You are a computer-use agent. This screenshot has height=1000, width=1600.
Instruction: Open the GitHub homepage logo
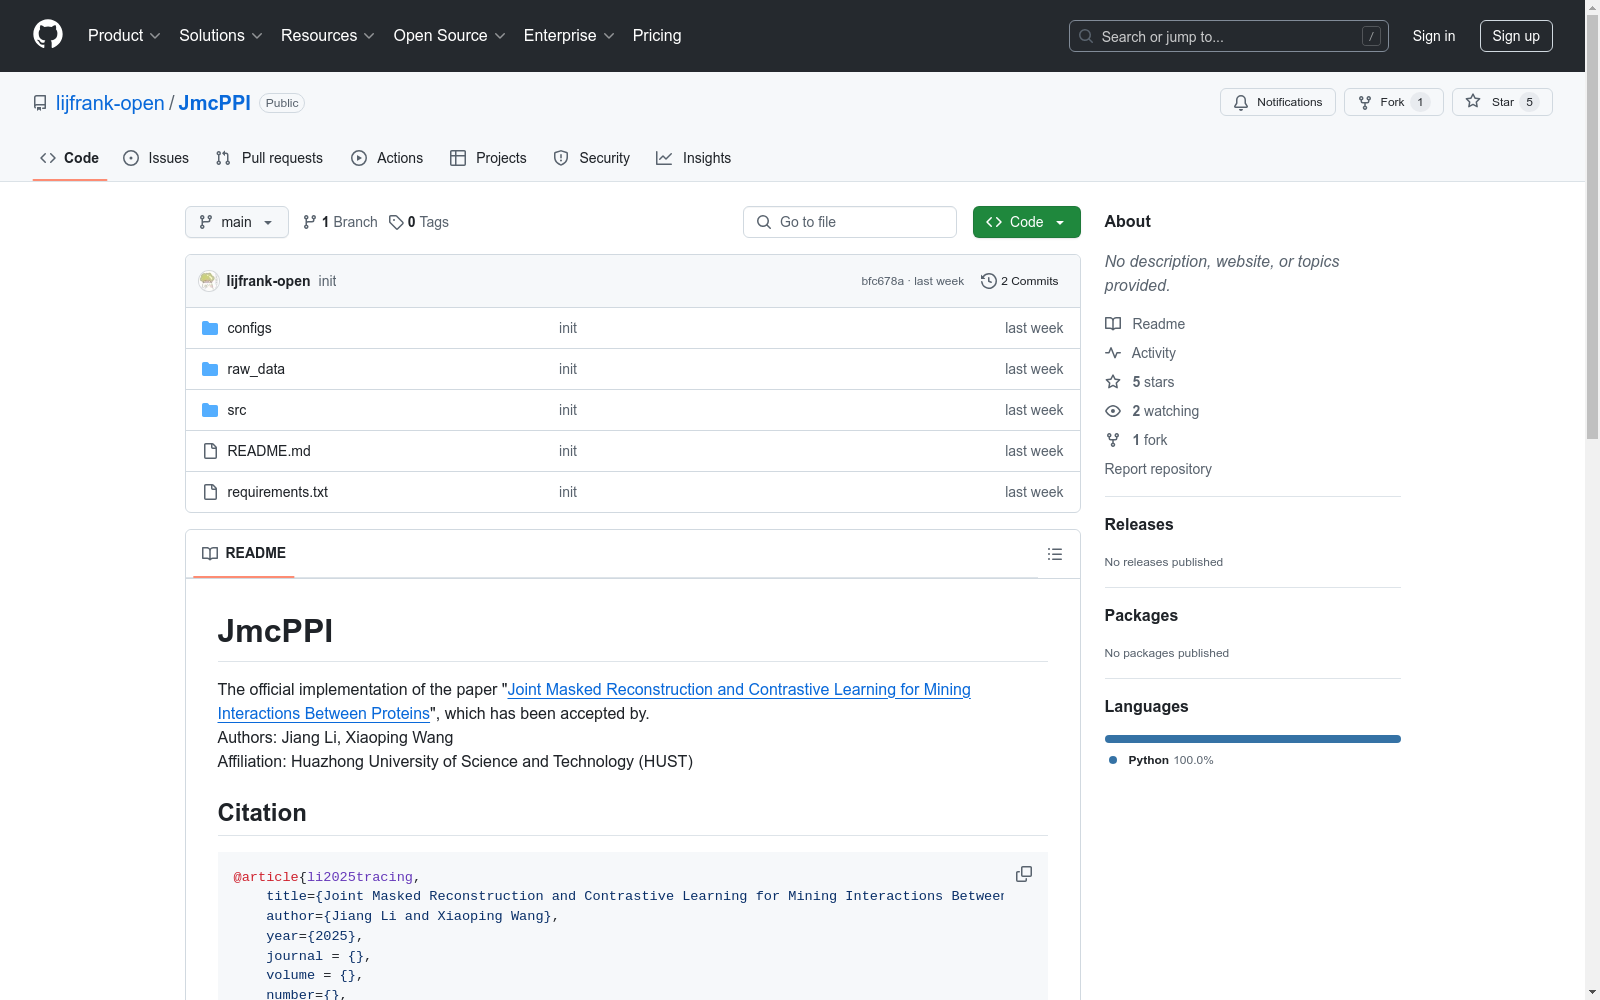pyautogui.click(x=48, y=35)
